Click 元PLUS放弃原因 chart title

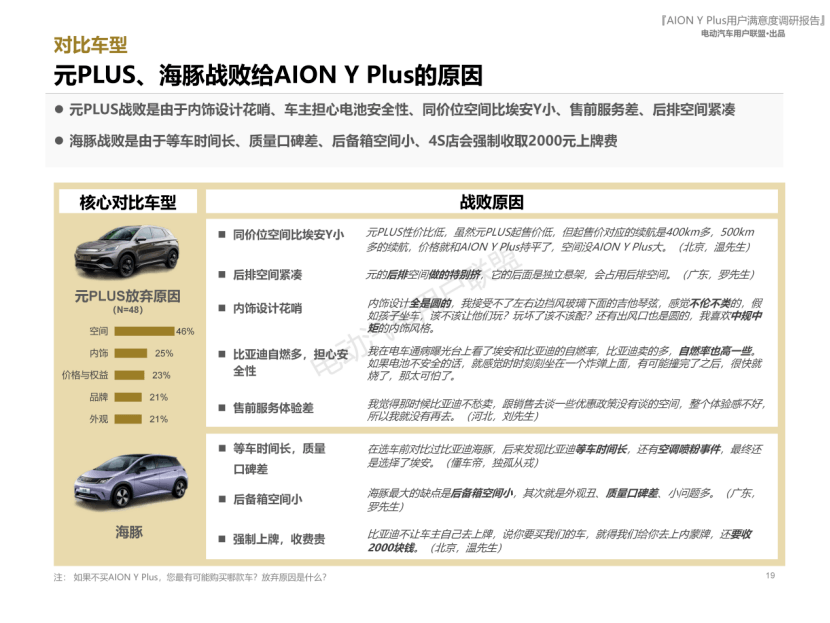[128, 295]
